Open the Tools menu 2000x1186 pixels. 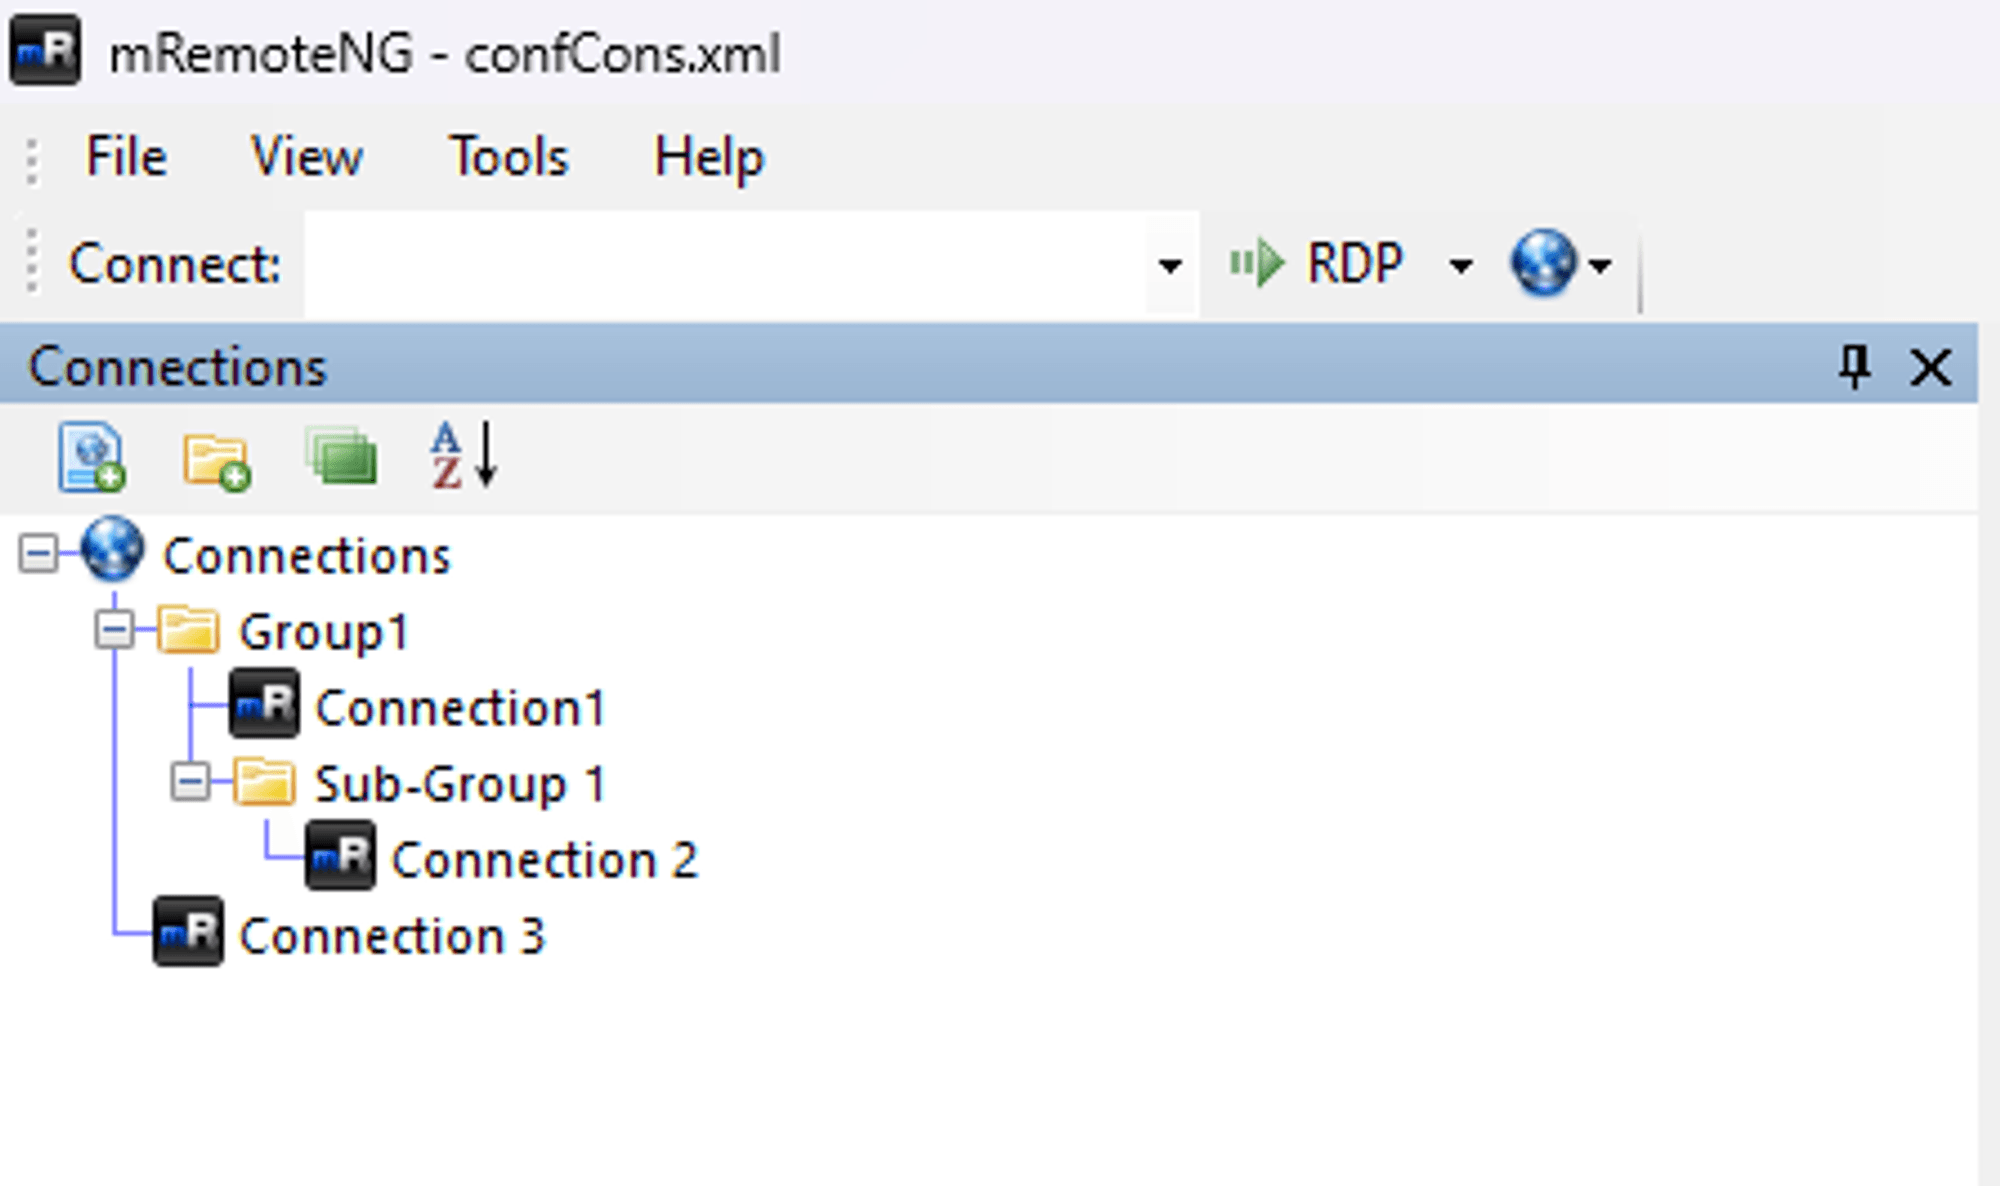tap(509, 157)
